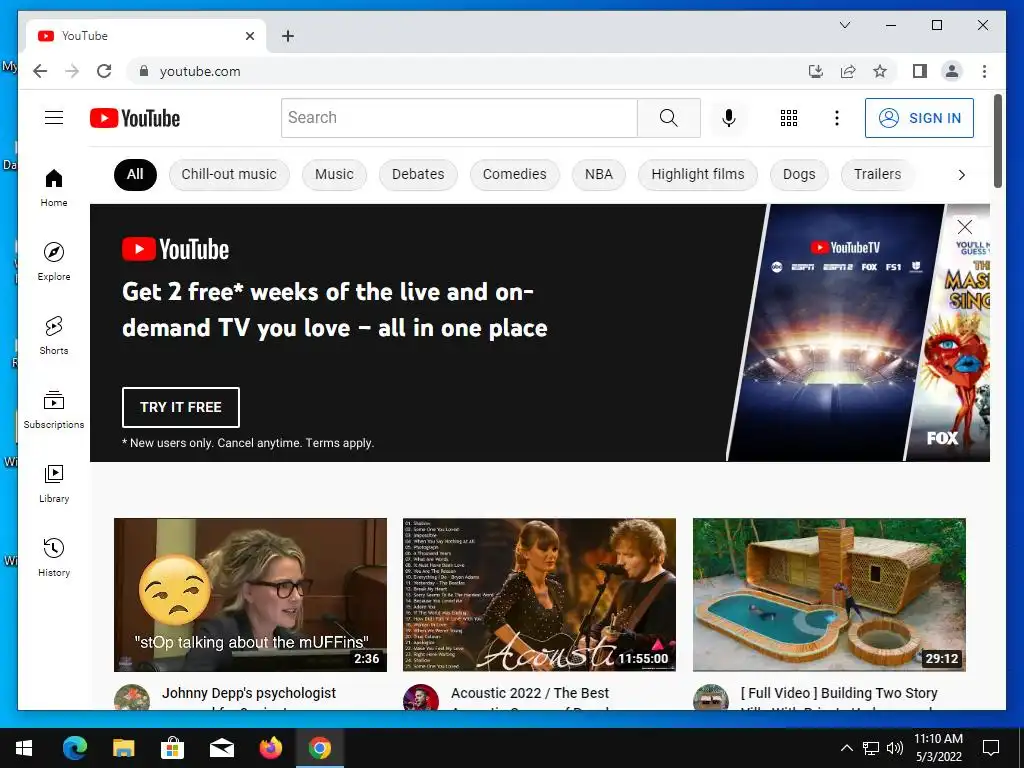Open the YouTube apps grid
The height and width of the screenshot is (768, 1024).
click(789, 118)
